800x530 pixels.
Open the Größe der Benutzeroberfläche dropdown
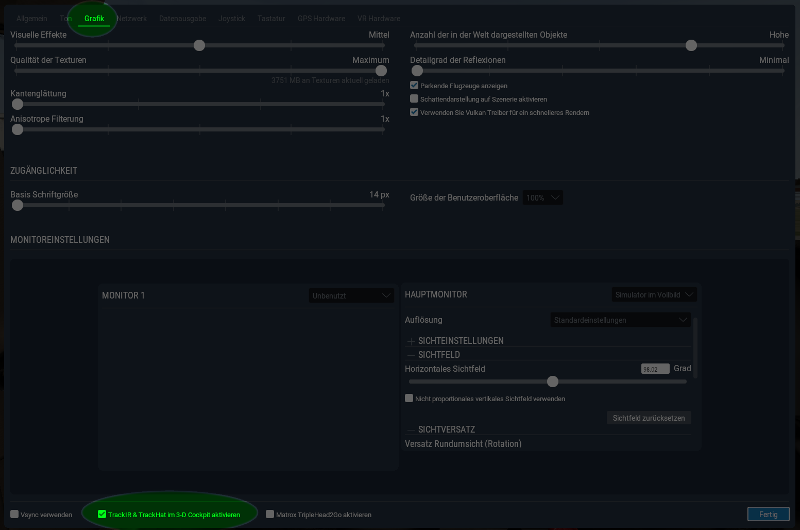tap(543, 198)
